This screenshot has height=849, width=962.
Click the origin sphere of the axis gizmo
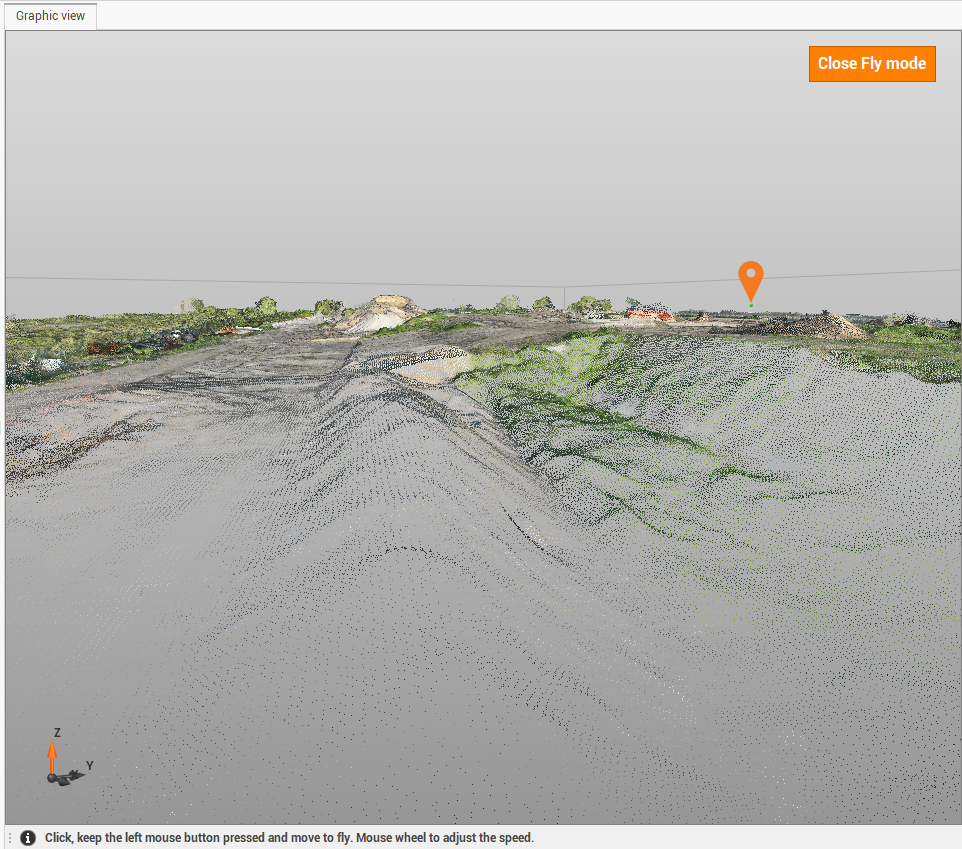pyautogui.click(x=51, y=777)
